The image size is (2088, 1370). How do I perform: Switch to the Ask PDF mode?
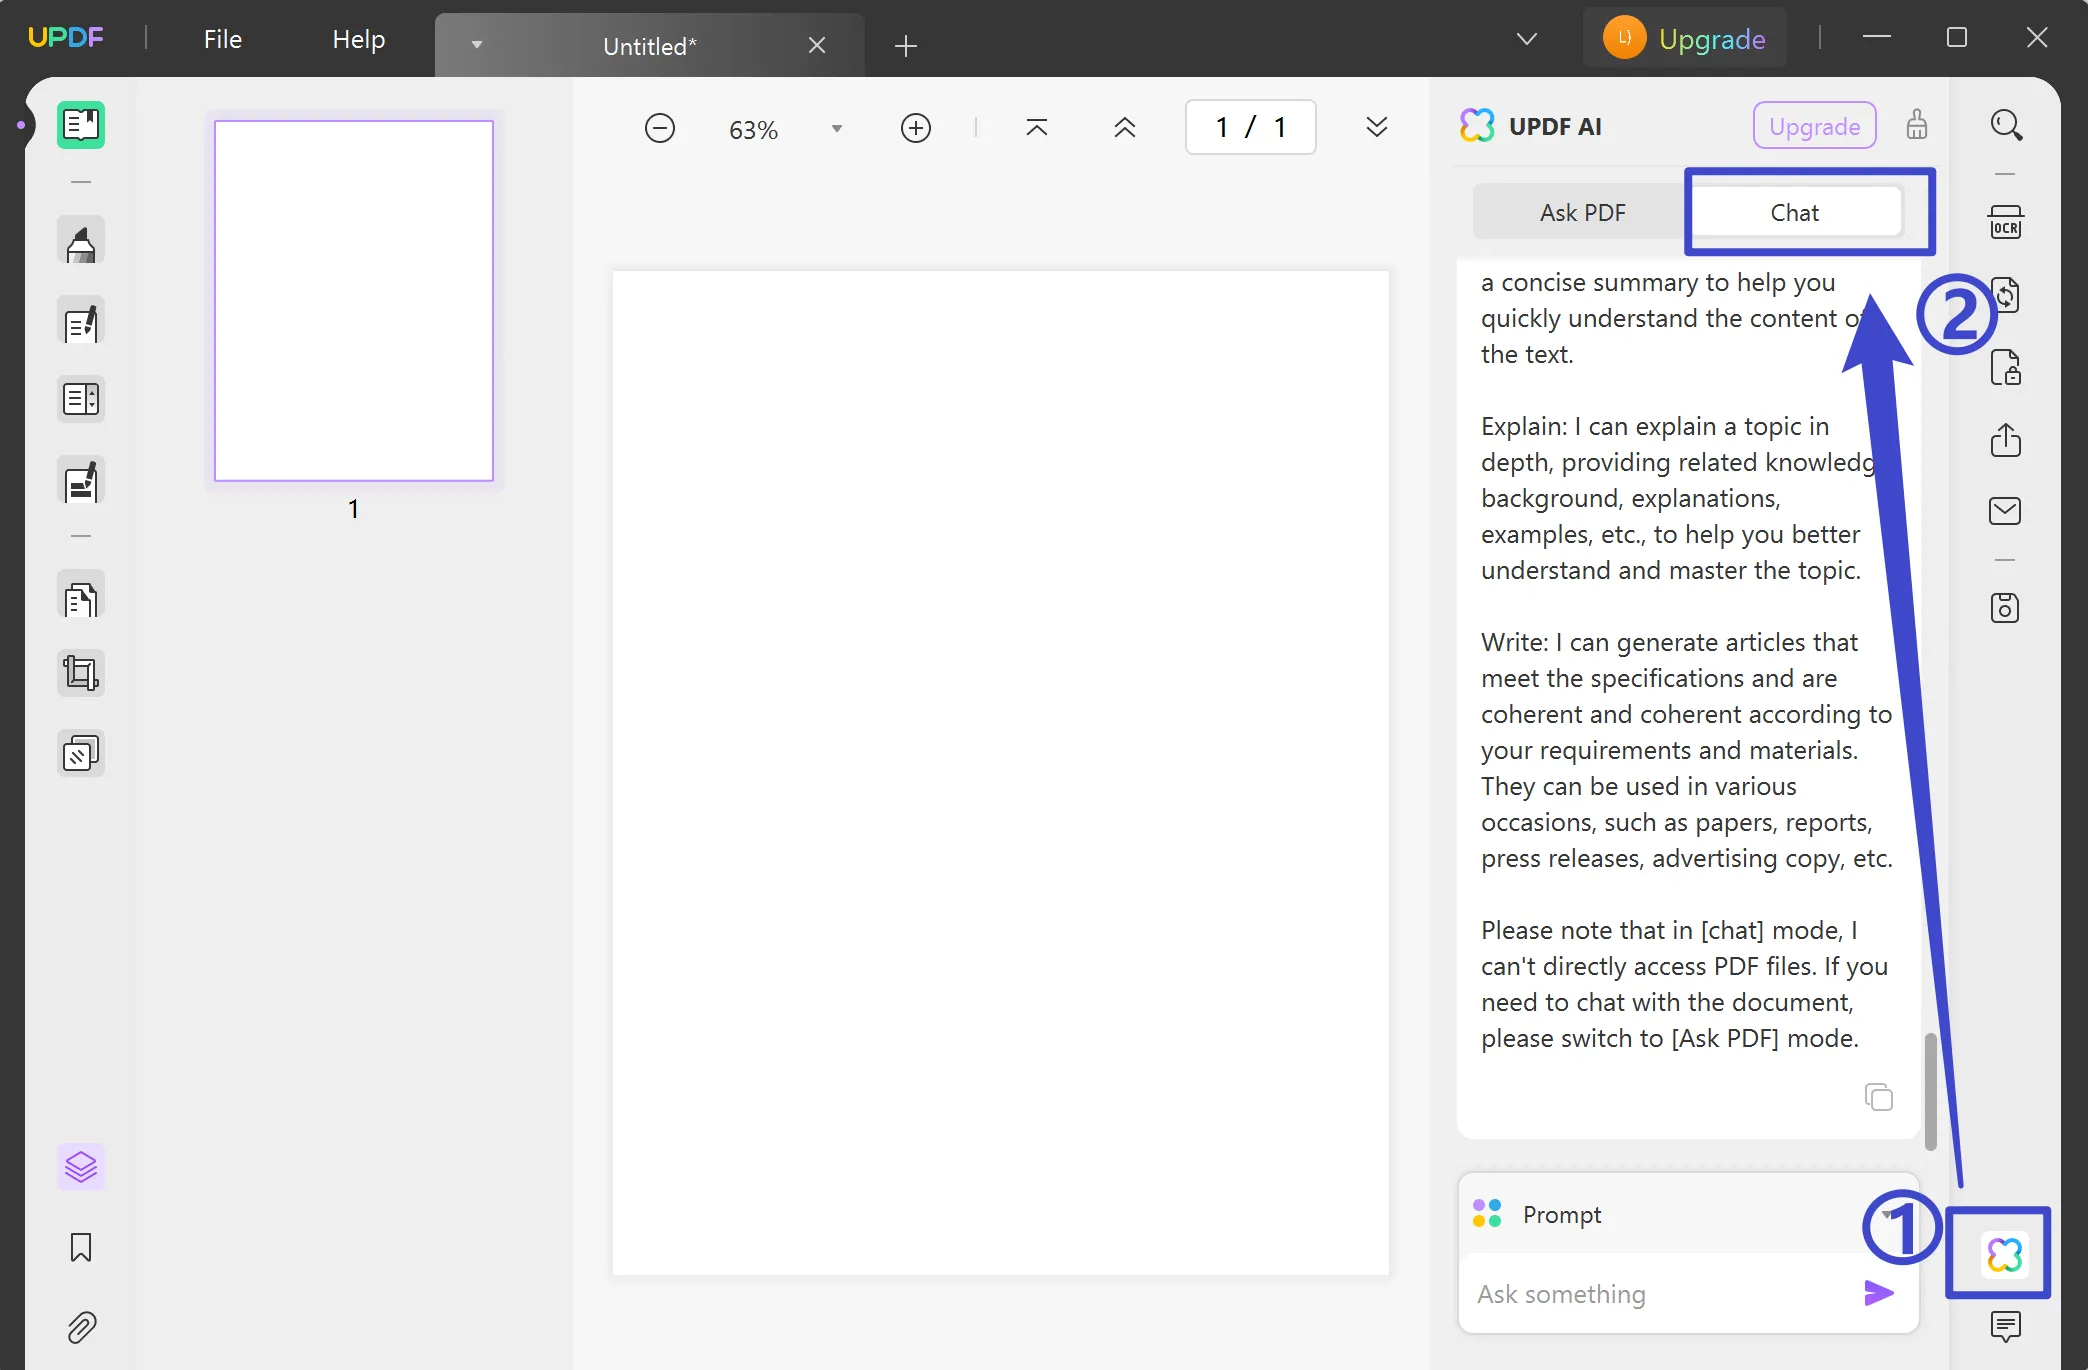pyautogui.click(x=1581, y=212)
